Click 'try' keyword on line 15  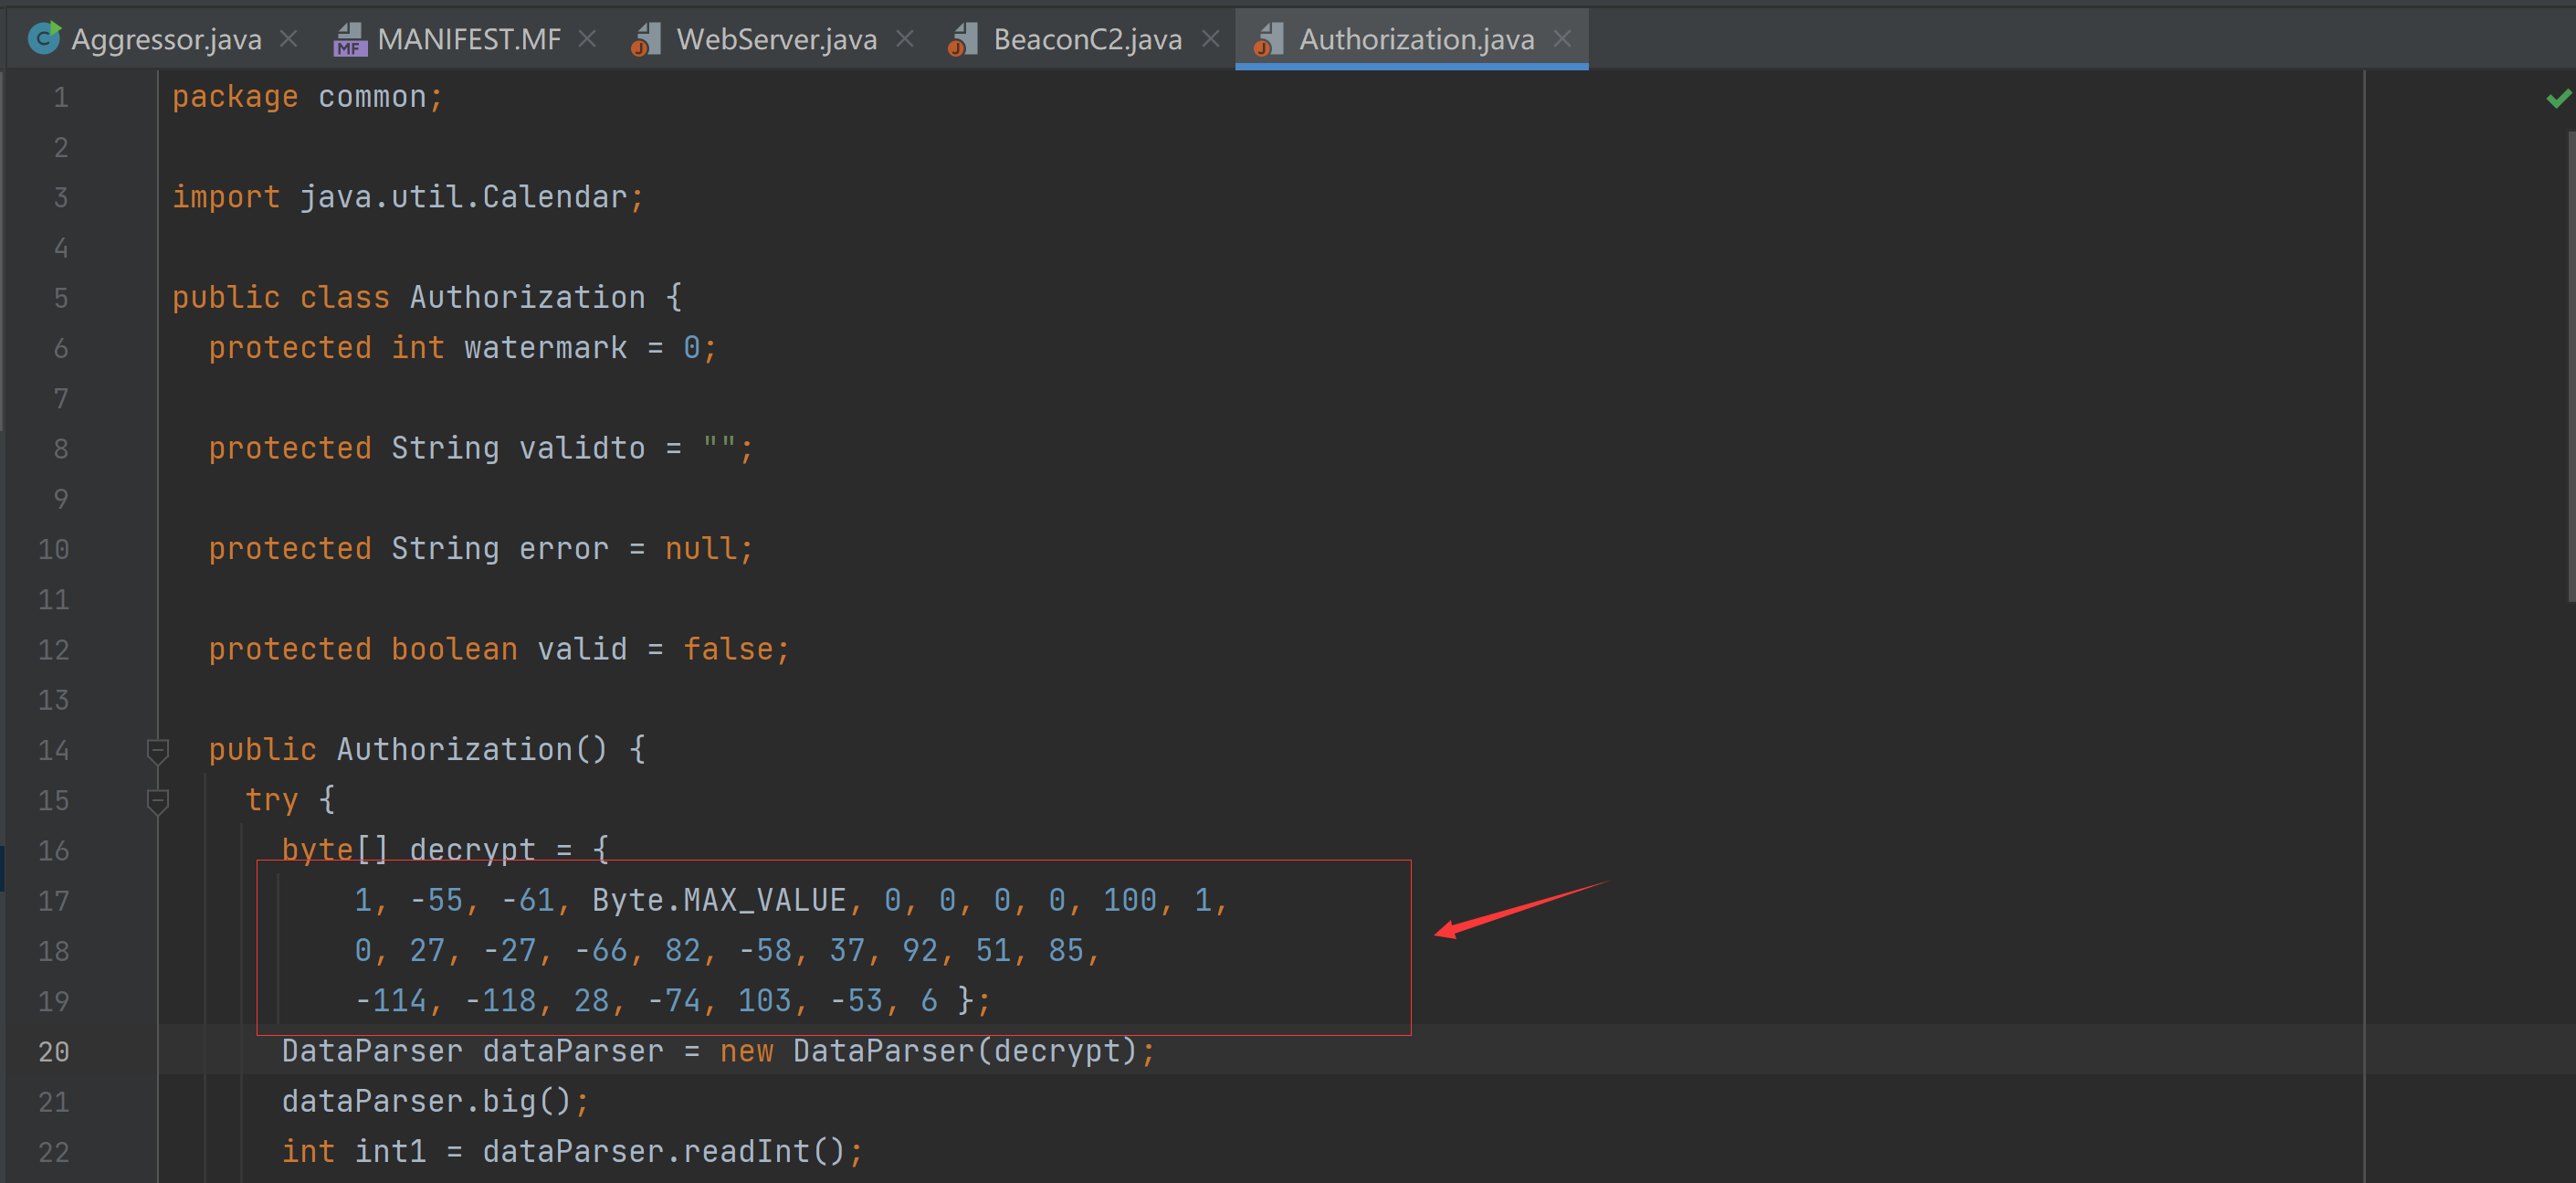[x=271, y=799]
